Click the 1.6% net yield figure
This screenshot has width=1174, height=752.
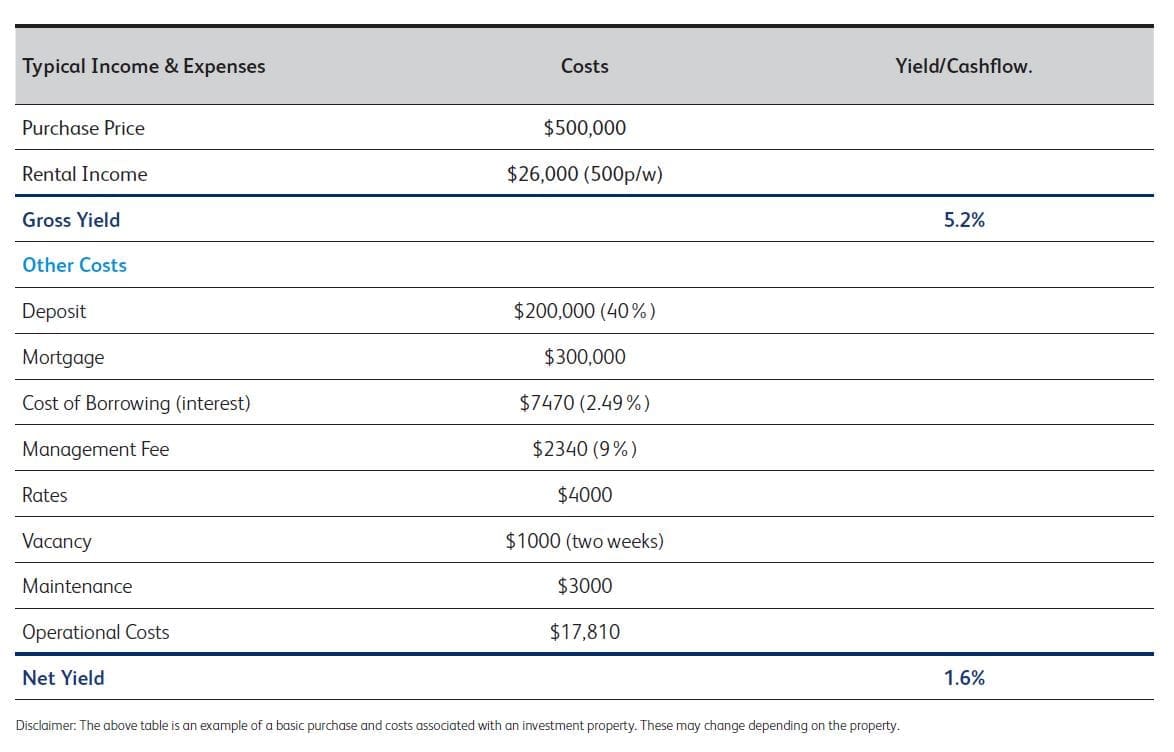964,678
